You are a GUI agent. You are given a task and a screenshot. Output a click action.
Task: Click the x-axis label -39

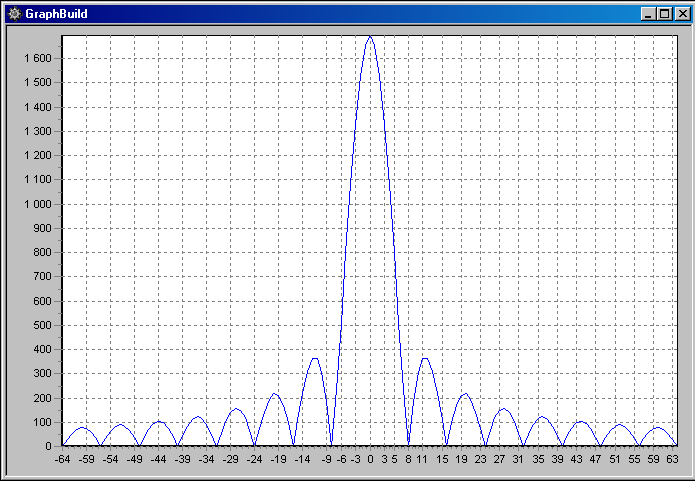click(182, 459)
